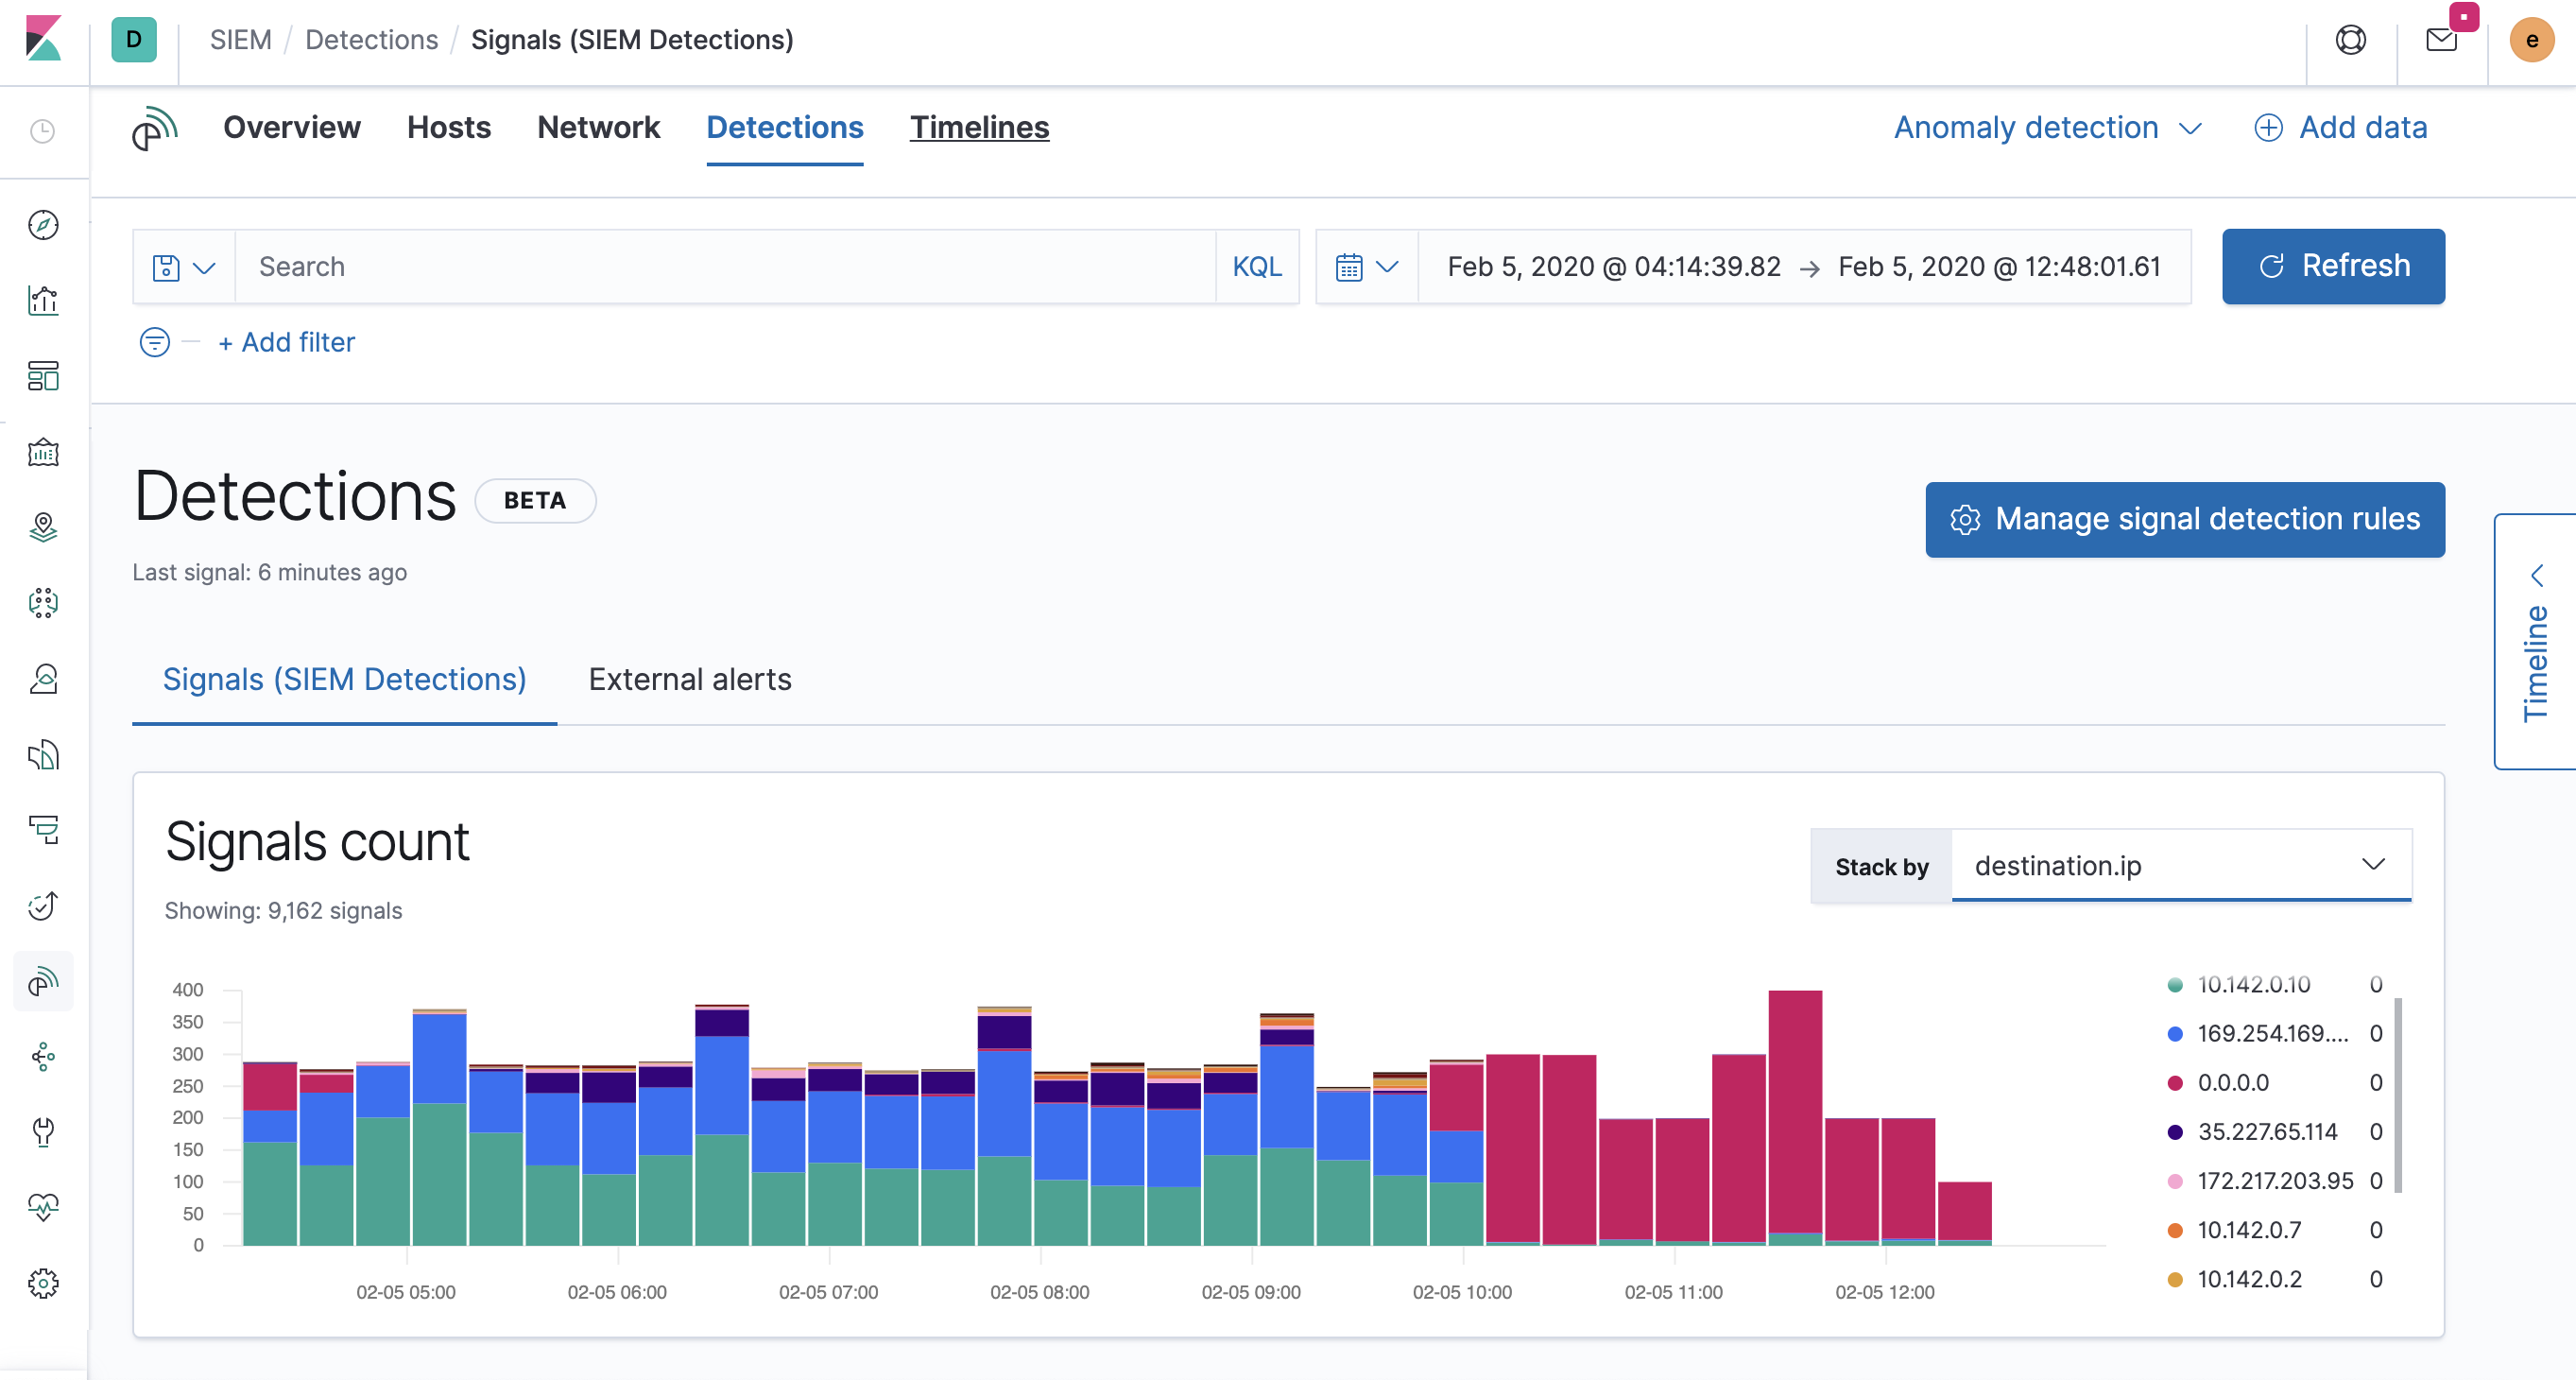Switch to the External alerts tab
This screenshot has height=1380, width=2576.
(689, 679)
